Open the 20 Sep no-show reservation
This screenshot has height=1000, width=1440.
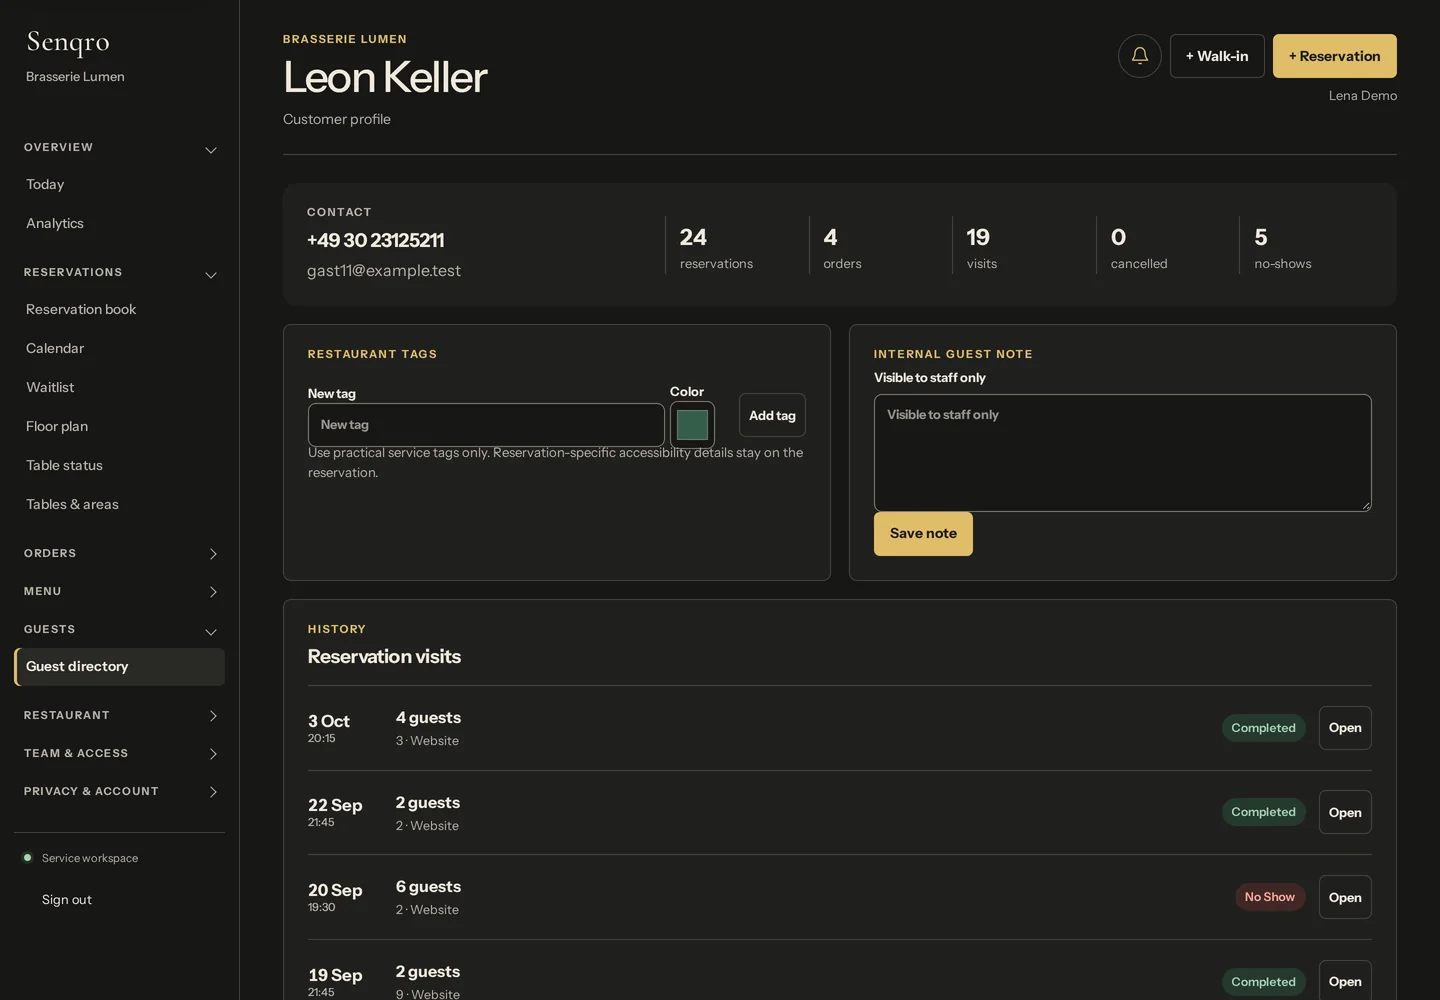click(1345, 897)
